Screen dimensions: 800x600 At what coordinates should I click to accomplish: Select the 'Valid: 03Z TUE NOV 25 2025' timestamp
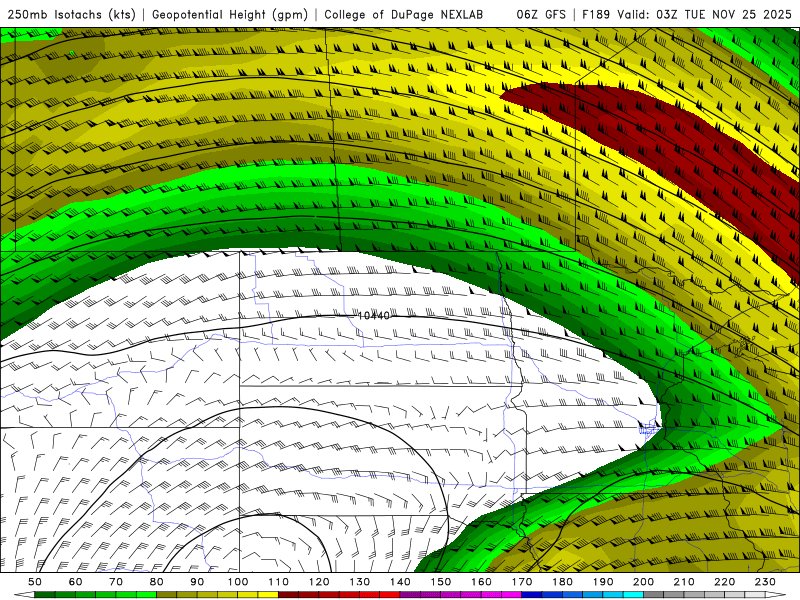[x=705, y=14]
